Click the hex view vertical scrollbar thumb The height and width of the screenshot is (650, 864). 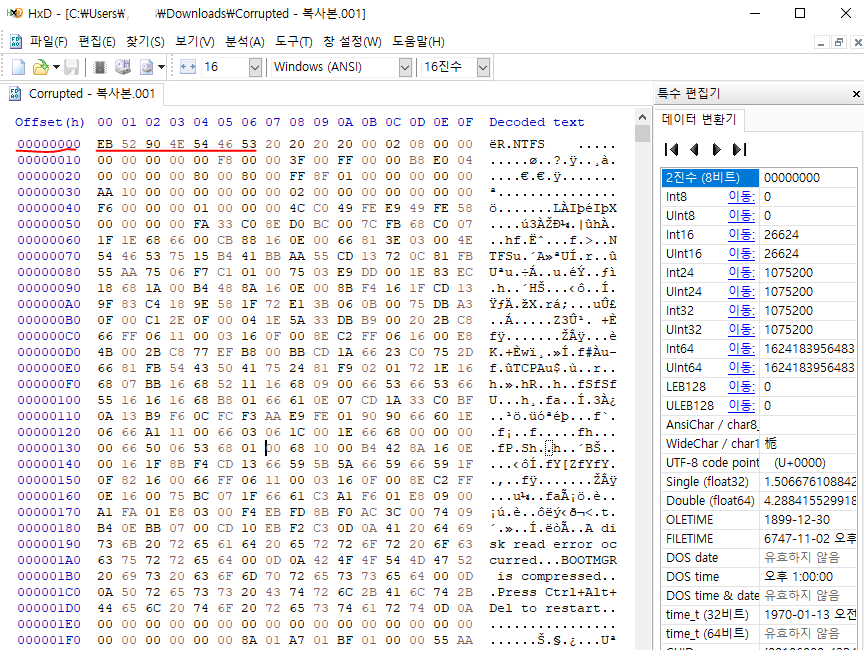coord(642,134)
